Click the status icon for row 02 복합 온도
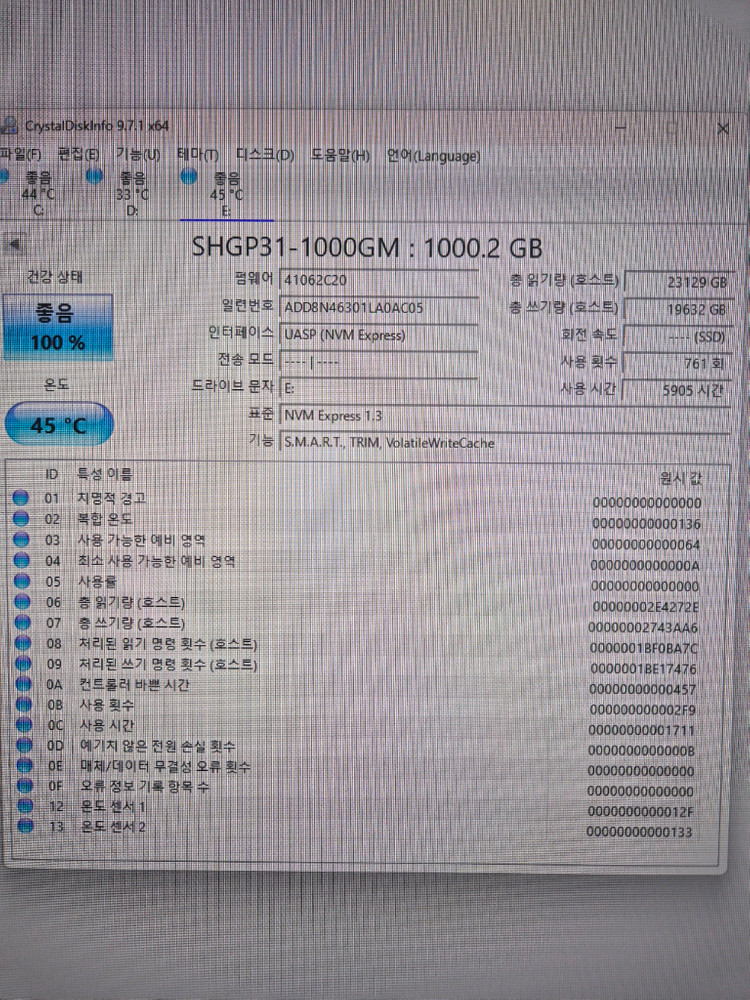This screenshot has width=750, height=1000. [x=21, y=518]
